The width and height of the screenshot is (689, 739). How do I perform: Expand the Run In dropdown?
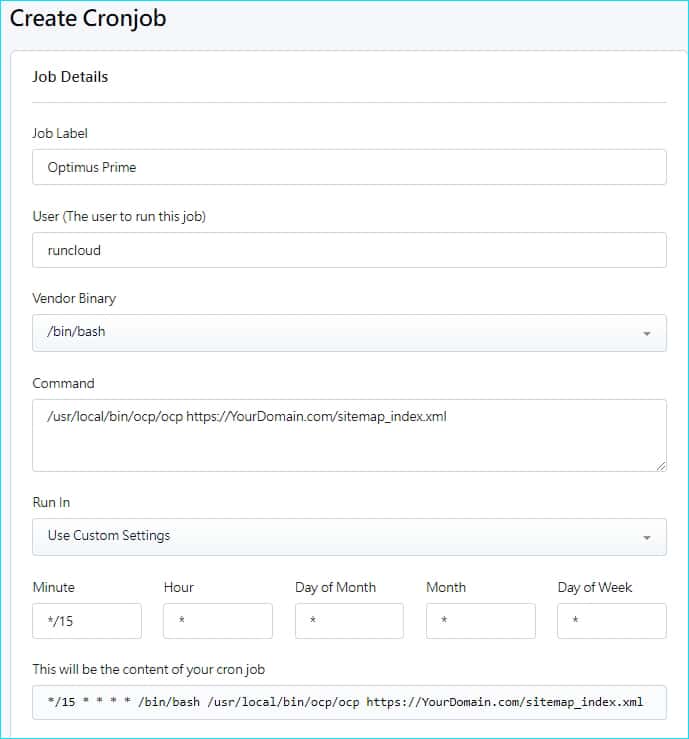(x=349, y=536)
